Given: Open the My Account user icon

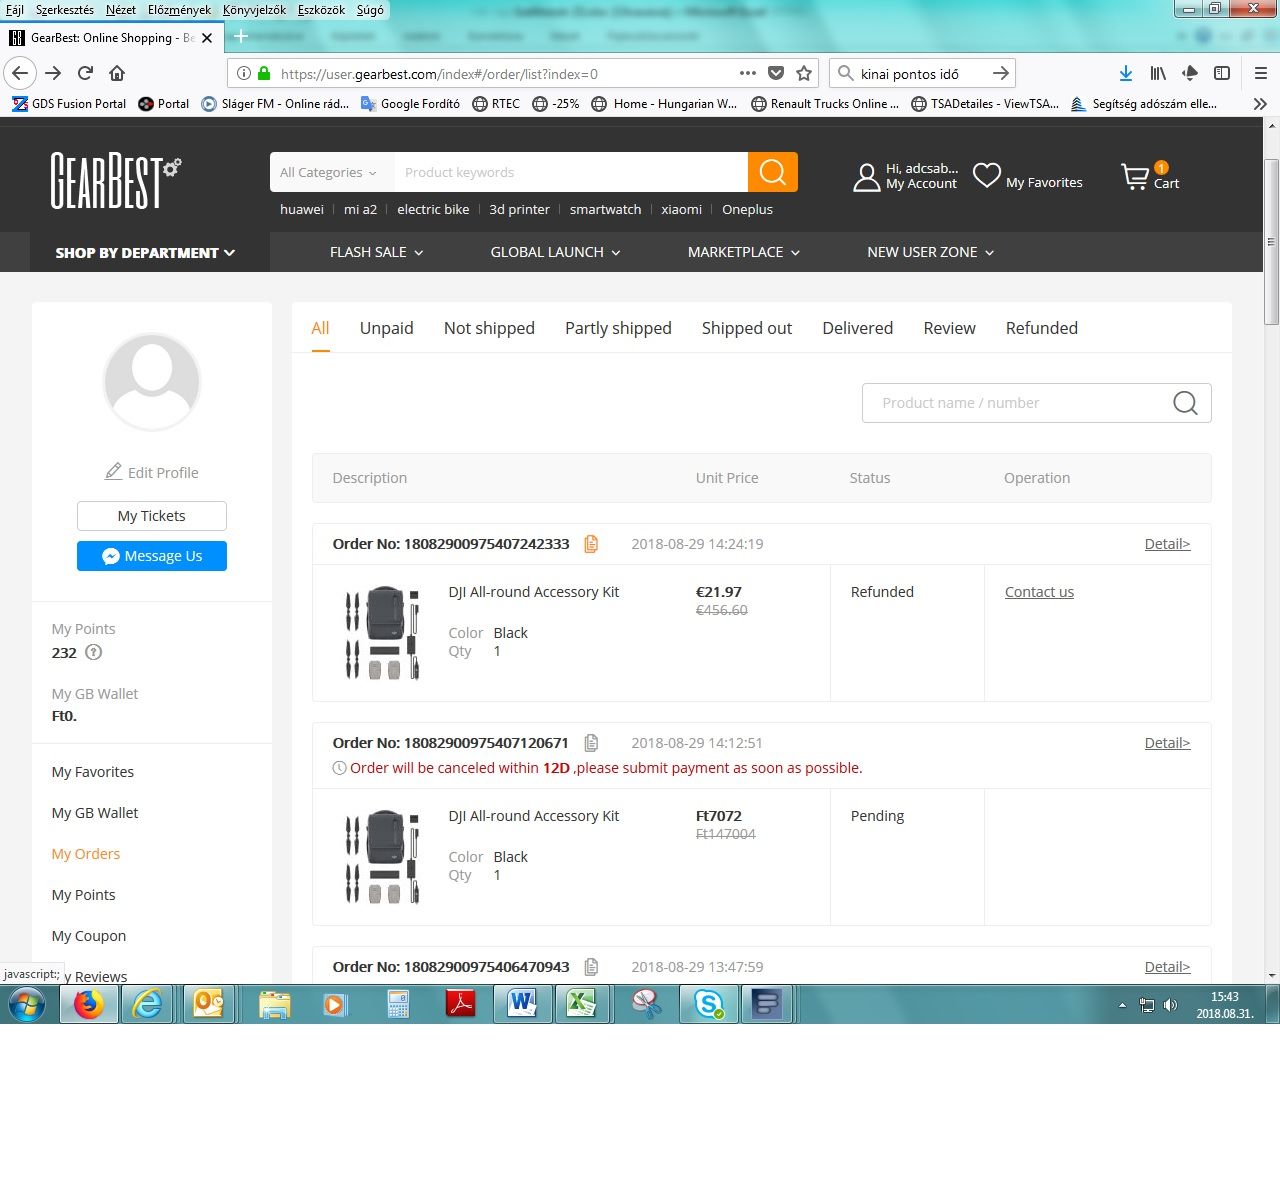Looking at the screenshot, I should tap(866, 177).
